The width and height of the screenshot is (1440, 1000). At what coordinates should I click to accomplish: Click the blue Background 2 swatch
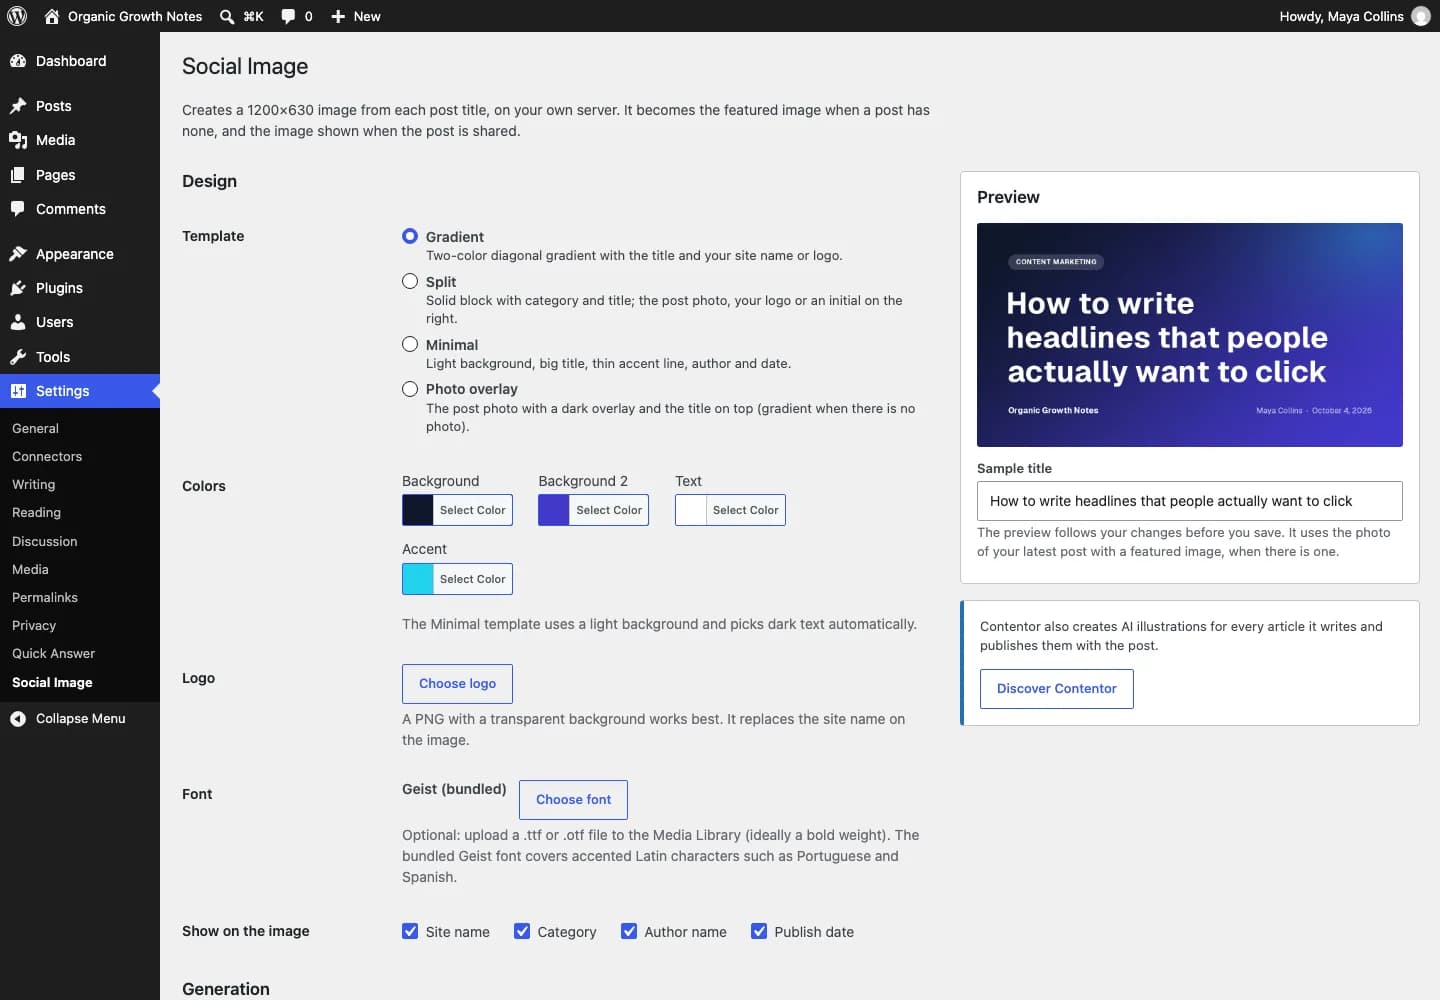(x=554, y=510)
